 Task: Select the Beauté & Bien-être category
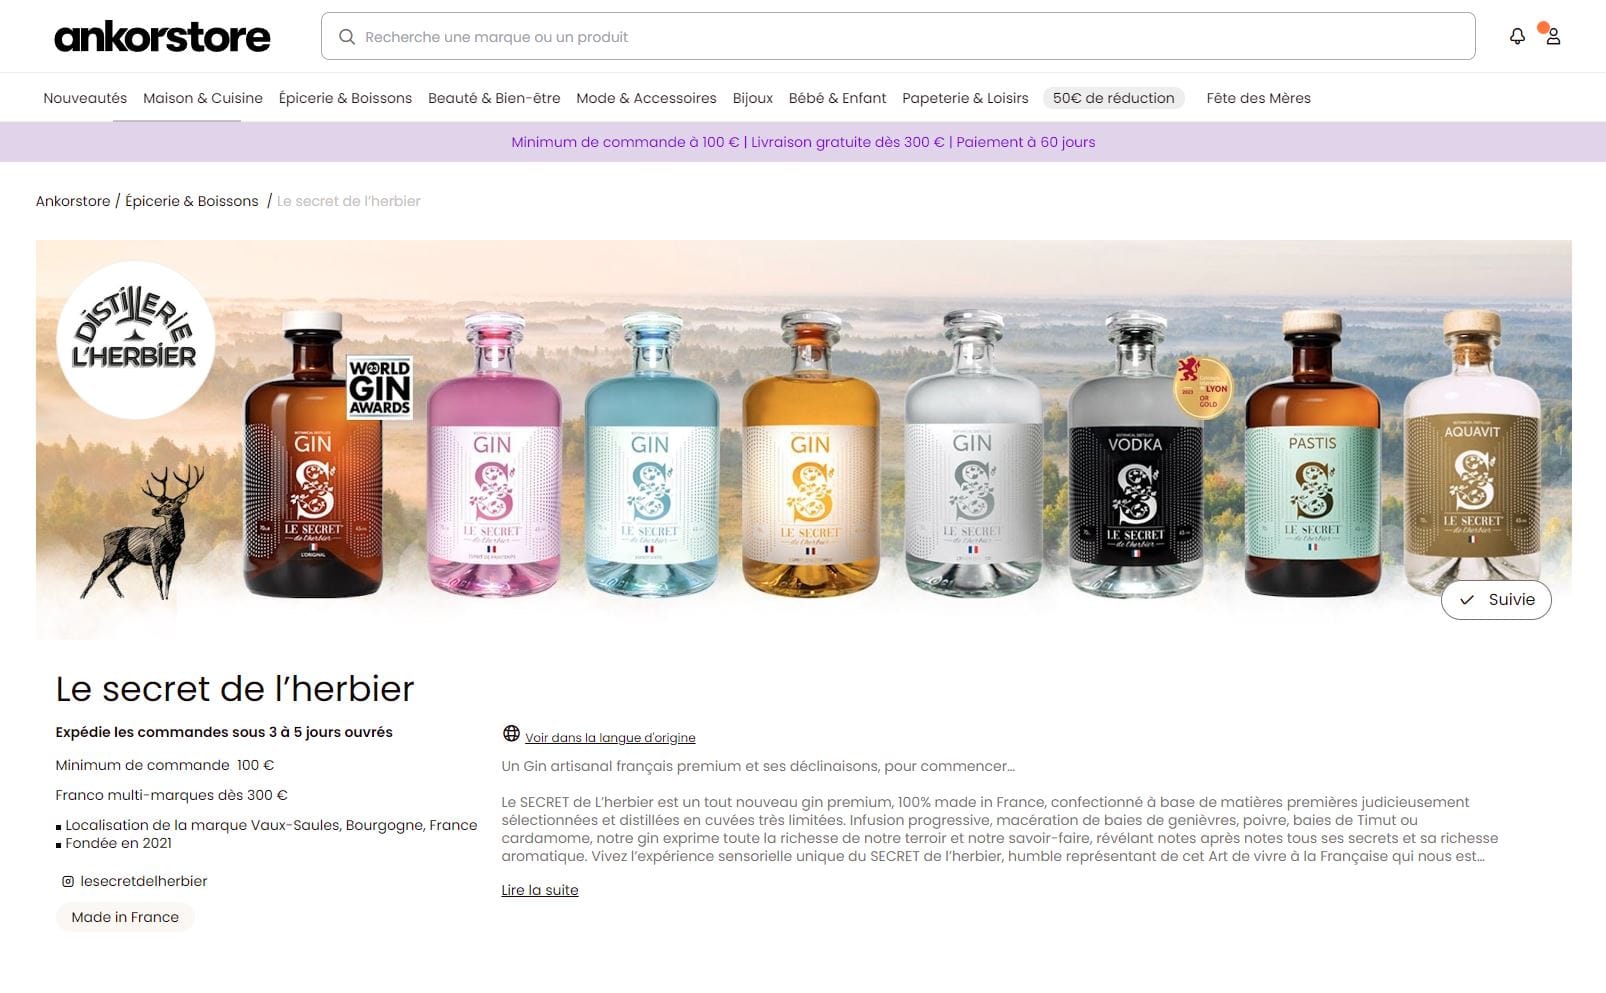coord(494,98)
